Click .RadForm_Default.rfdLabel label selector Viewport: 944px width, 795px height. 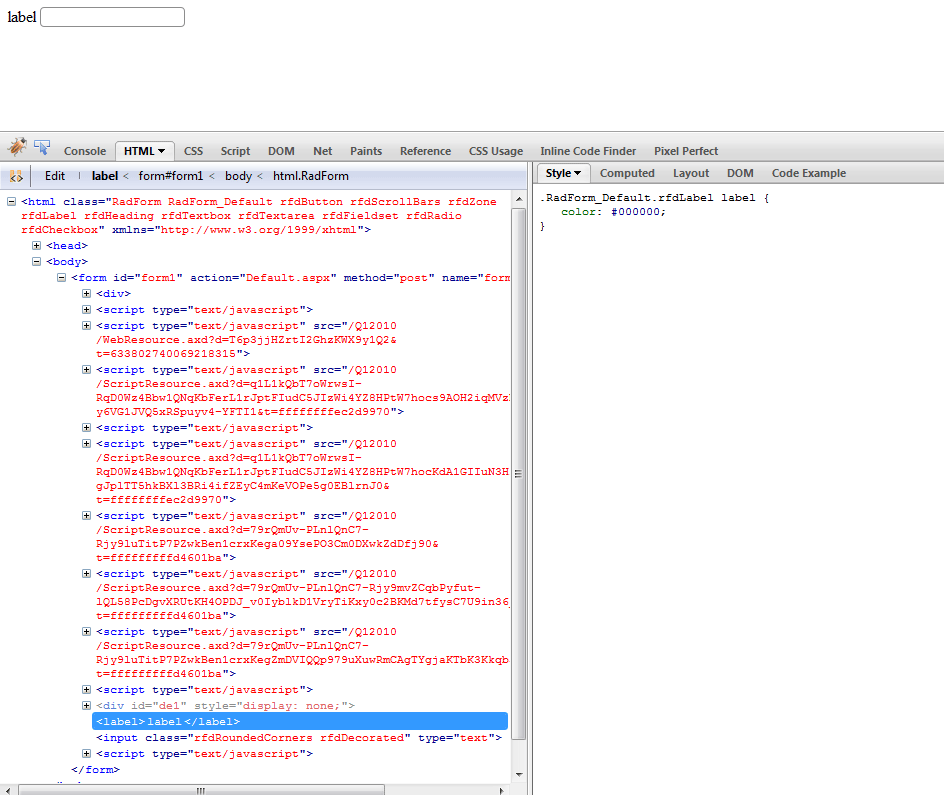tap(647, 197)
